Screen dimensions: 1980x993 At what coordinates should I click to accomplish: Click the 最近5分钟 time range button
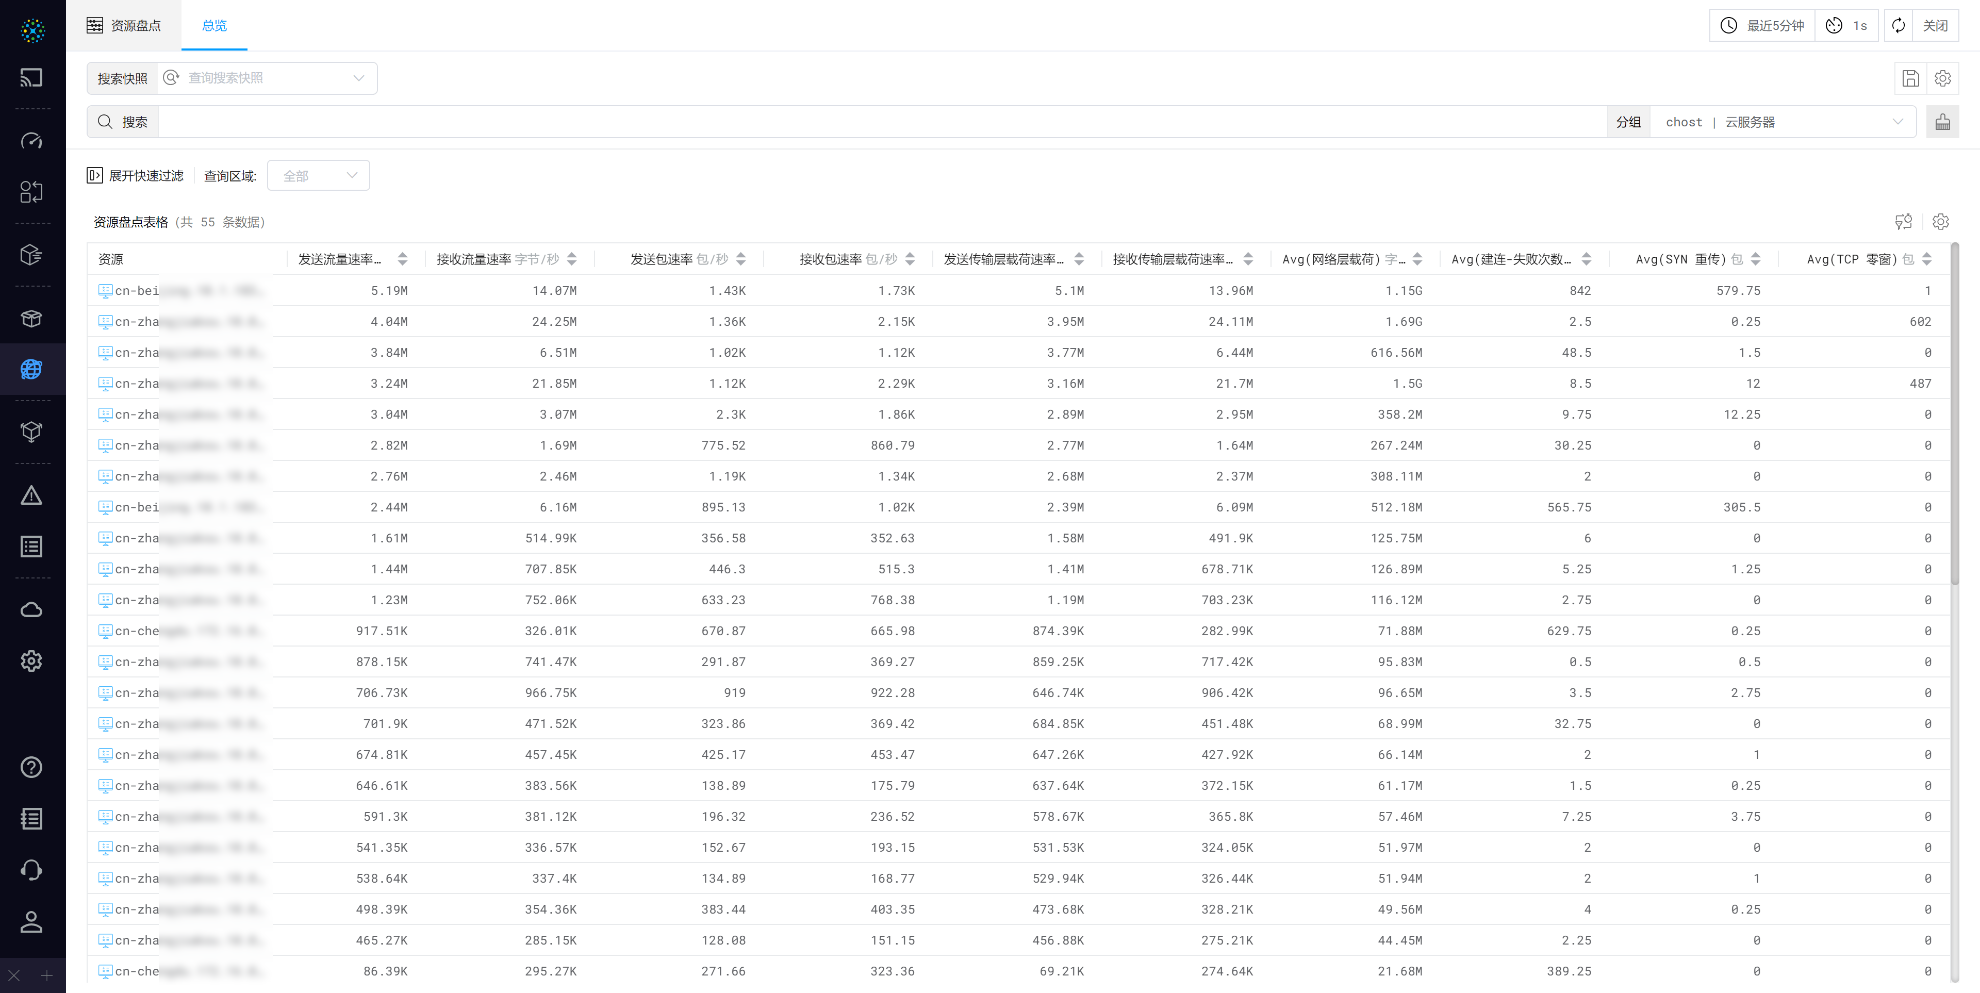(1762, 26)
